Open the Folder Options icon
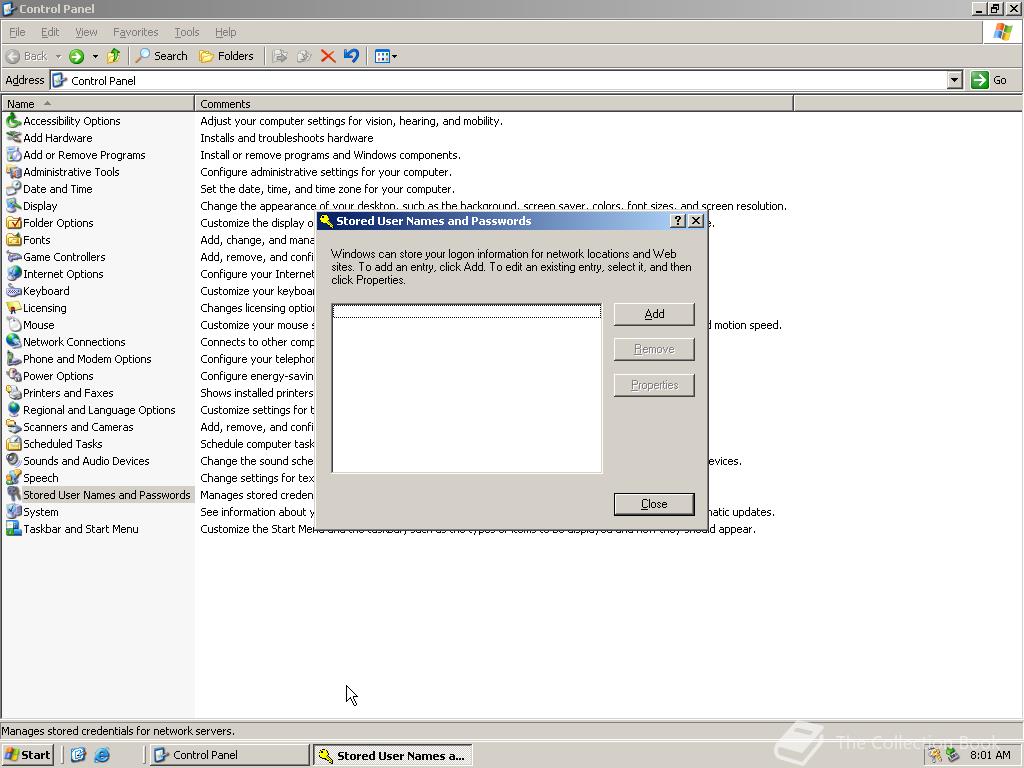The height and width of the screenshot is (768, 1024). (14, 223)
